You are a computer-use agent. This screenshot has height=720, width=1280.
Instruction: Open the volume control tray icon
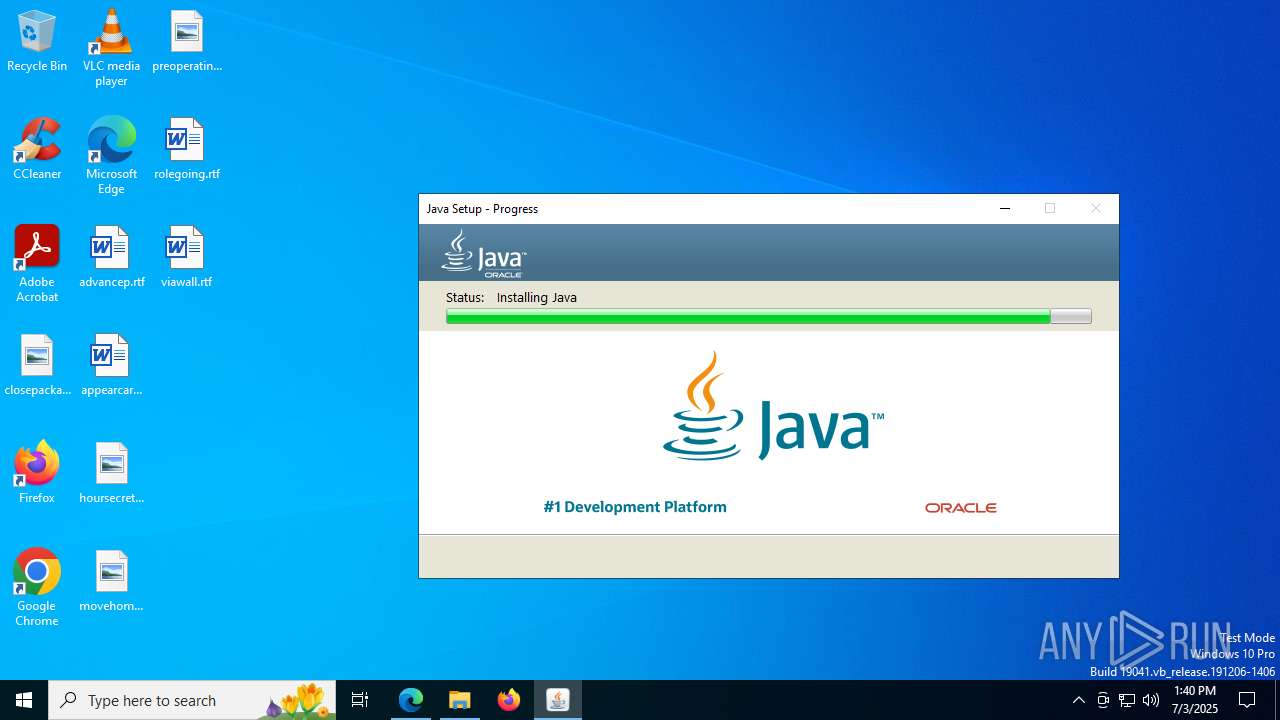tap(1151, 700)
